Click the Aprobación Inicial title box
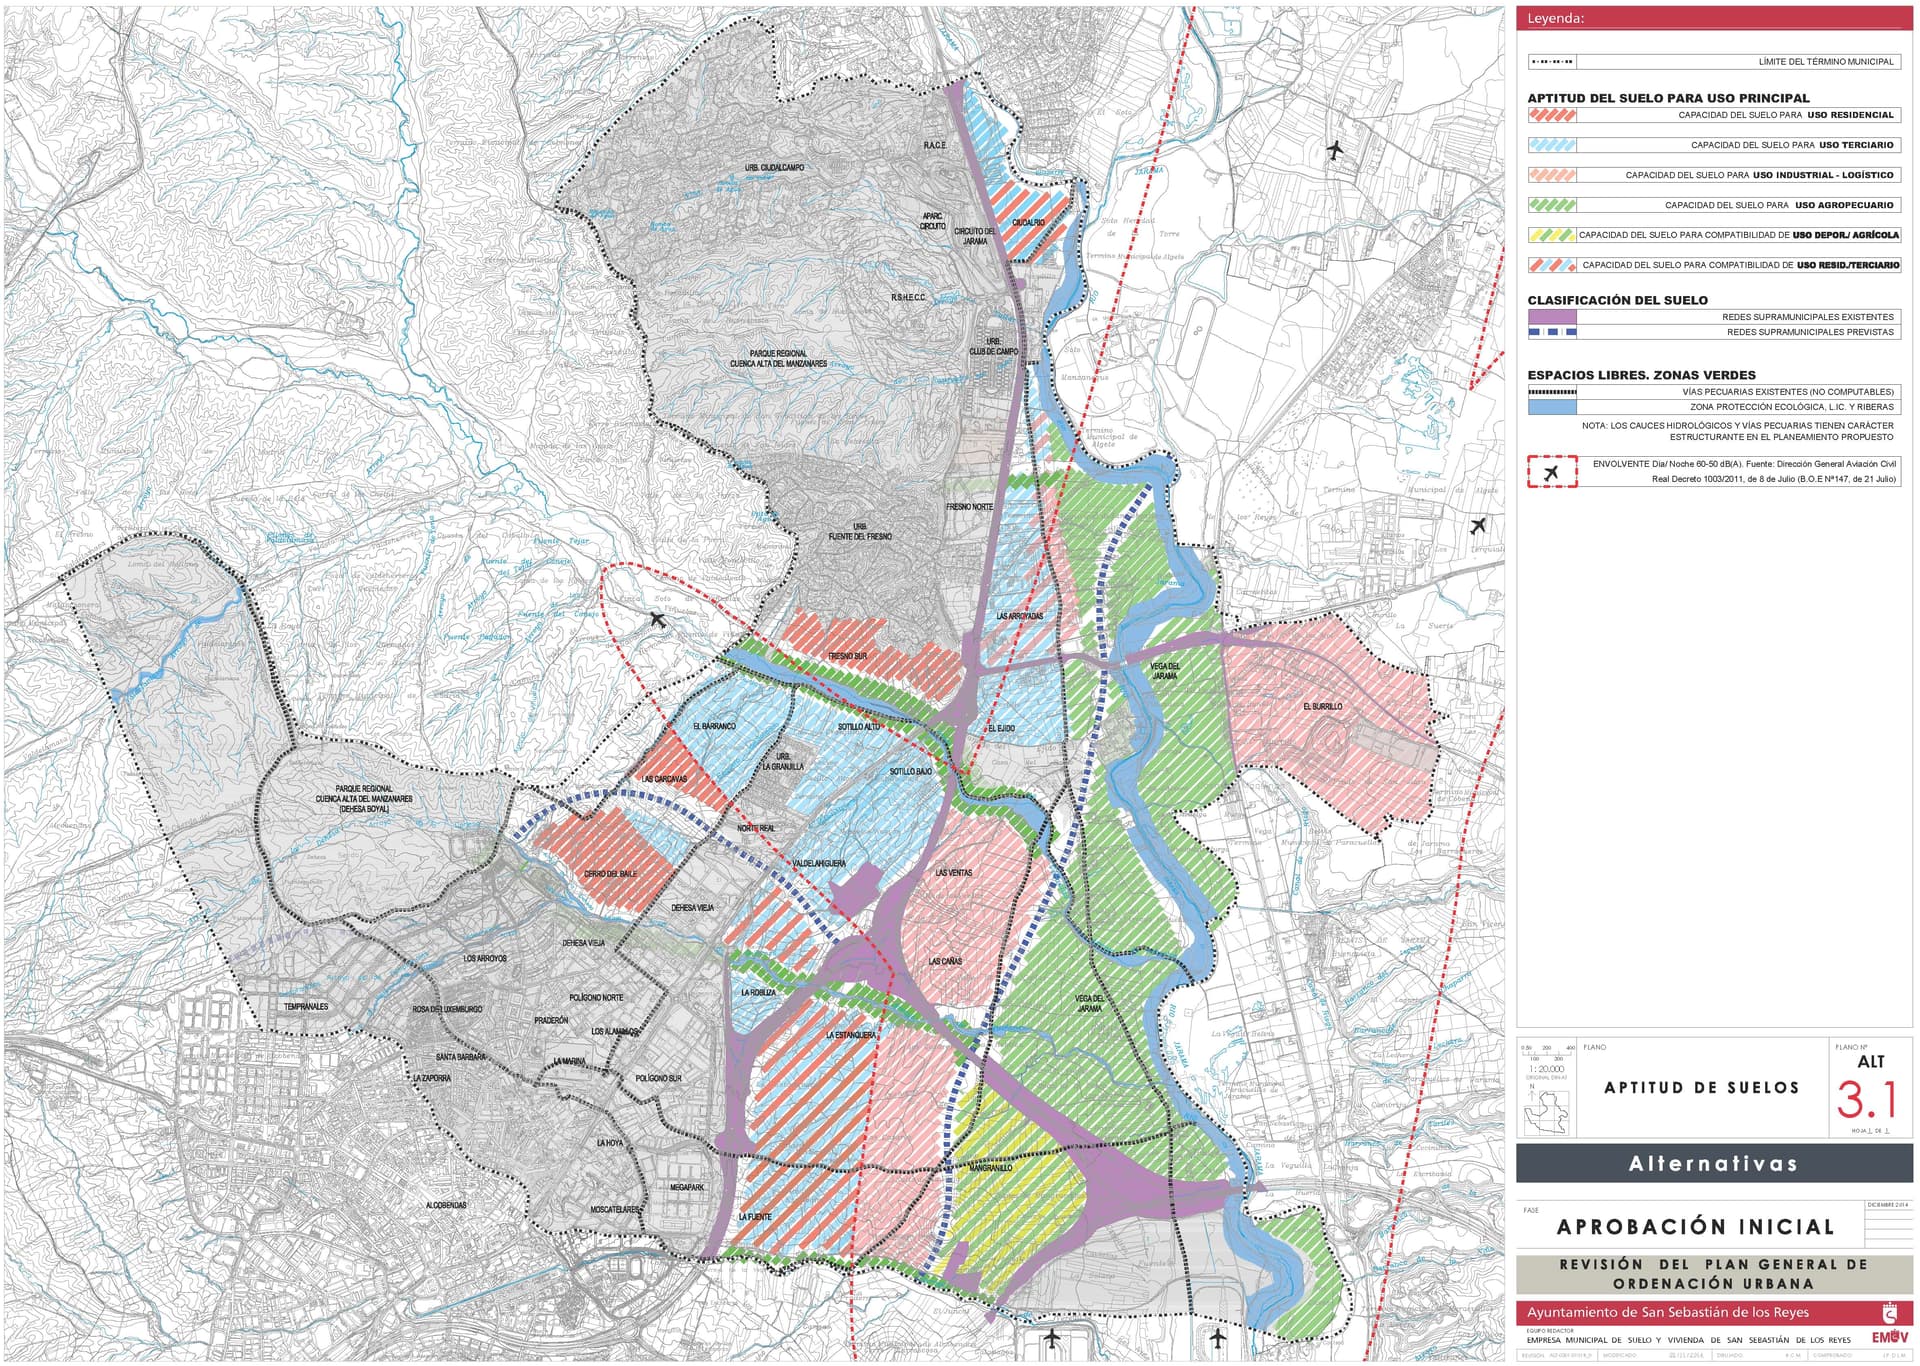Screen dimensions: 1920x1366 click(x=1691, y=1226)
